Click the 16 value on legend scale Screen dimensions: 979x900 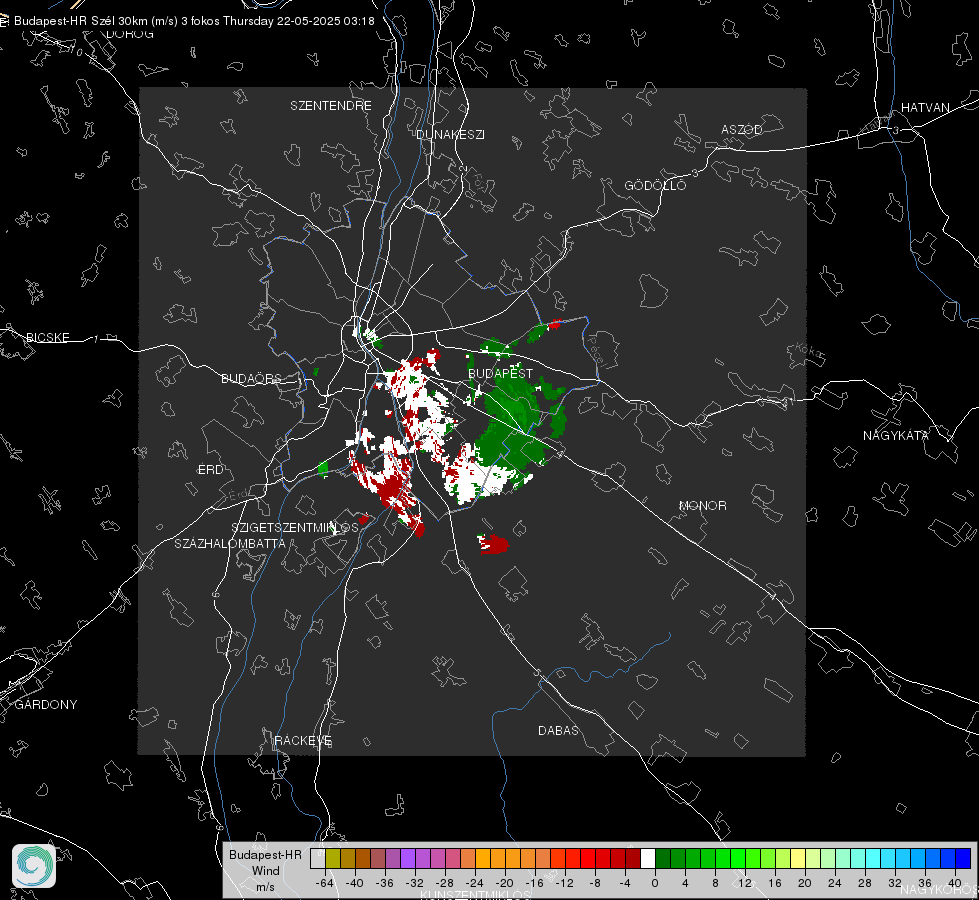pos(775,883)
